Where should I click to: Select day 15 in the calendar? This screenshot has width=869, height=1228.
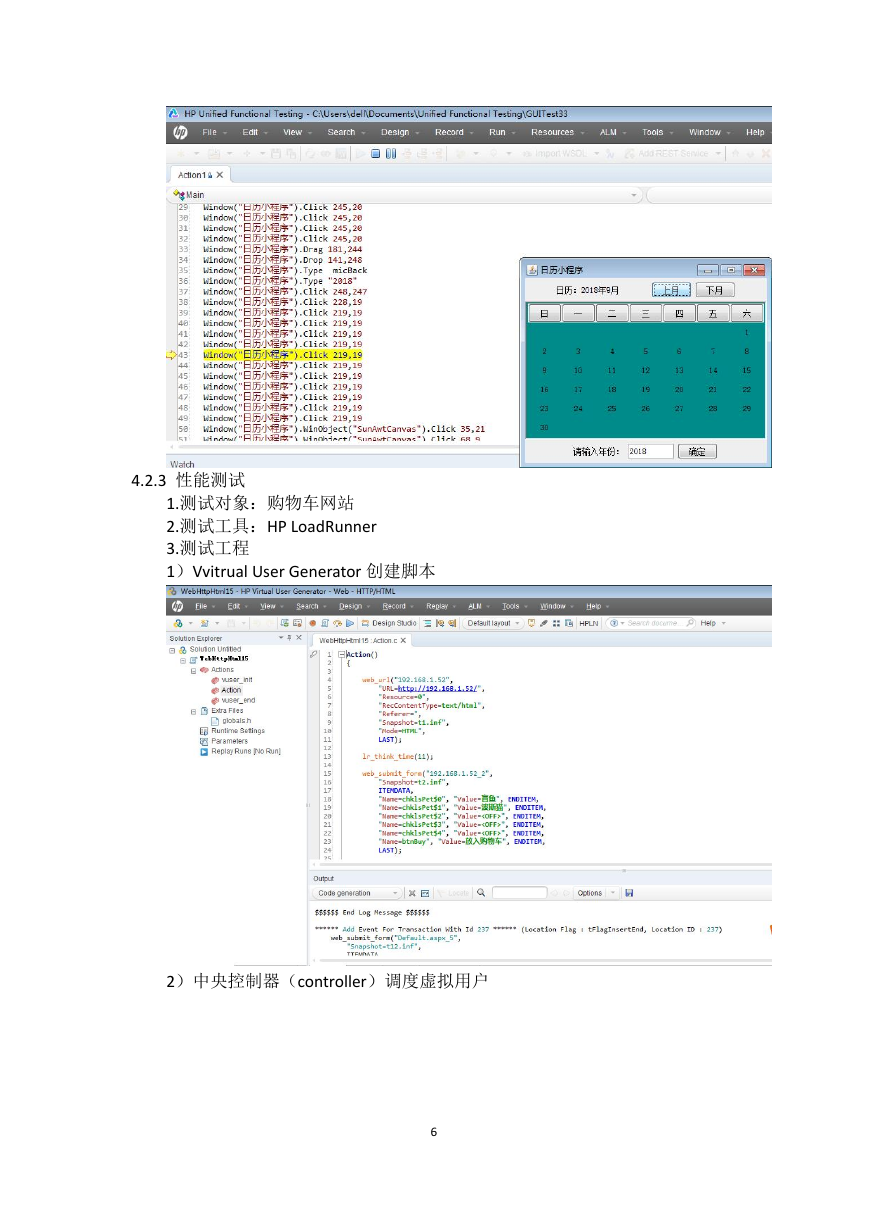coord(746,370)
